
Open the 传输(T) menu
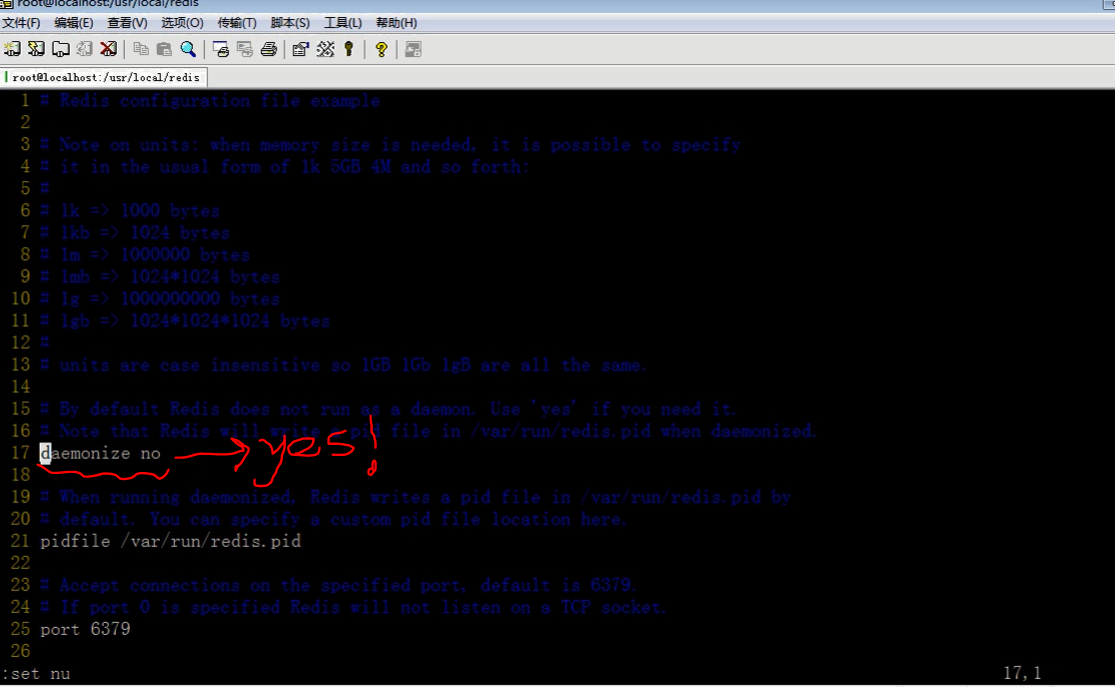pos(237,23)
